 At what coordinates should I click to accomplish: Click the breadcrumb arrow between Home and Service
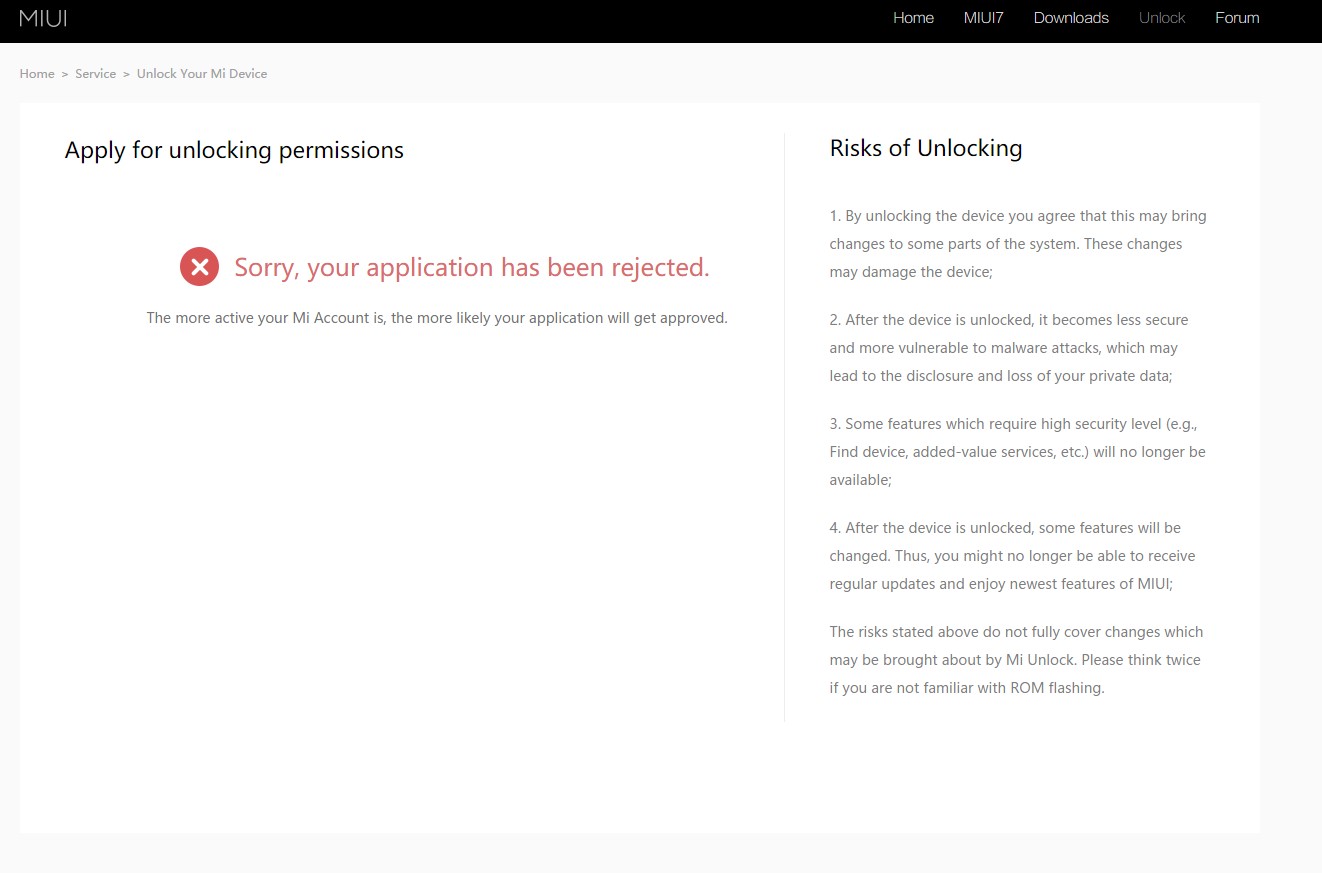click(65, 74)
